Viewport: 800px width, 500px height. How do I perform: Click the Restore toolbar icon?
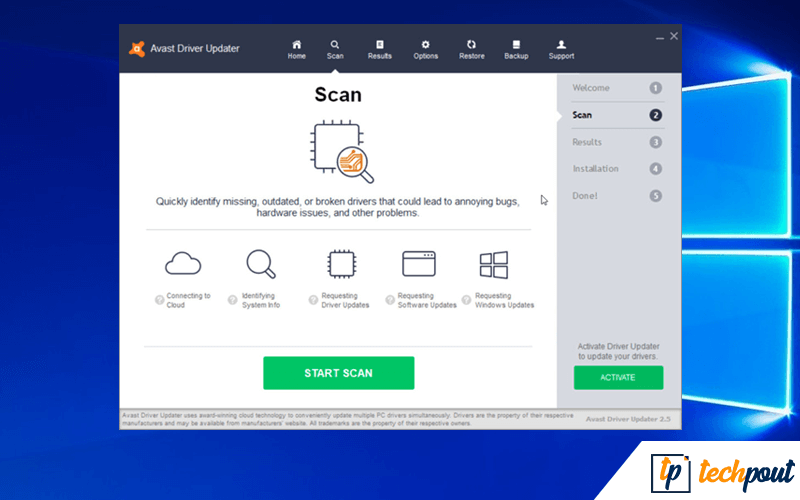(471, 45)
